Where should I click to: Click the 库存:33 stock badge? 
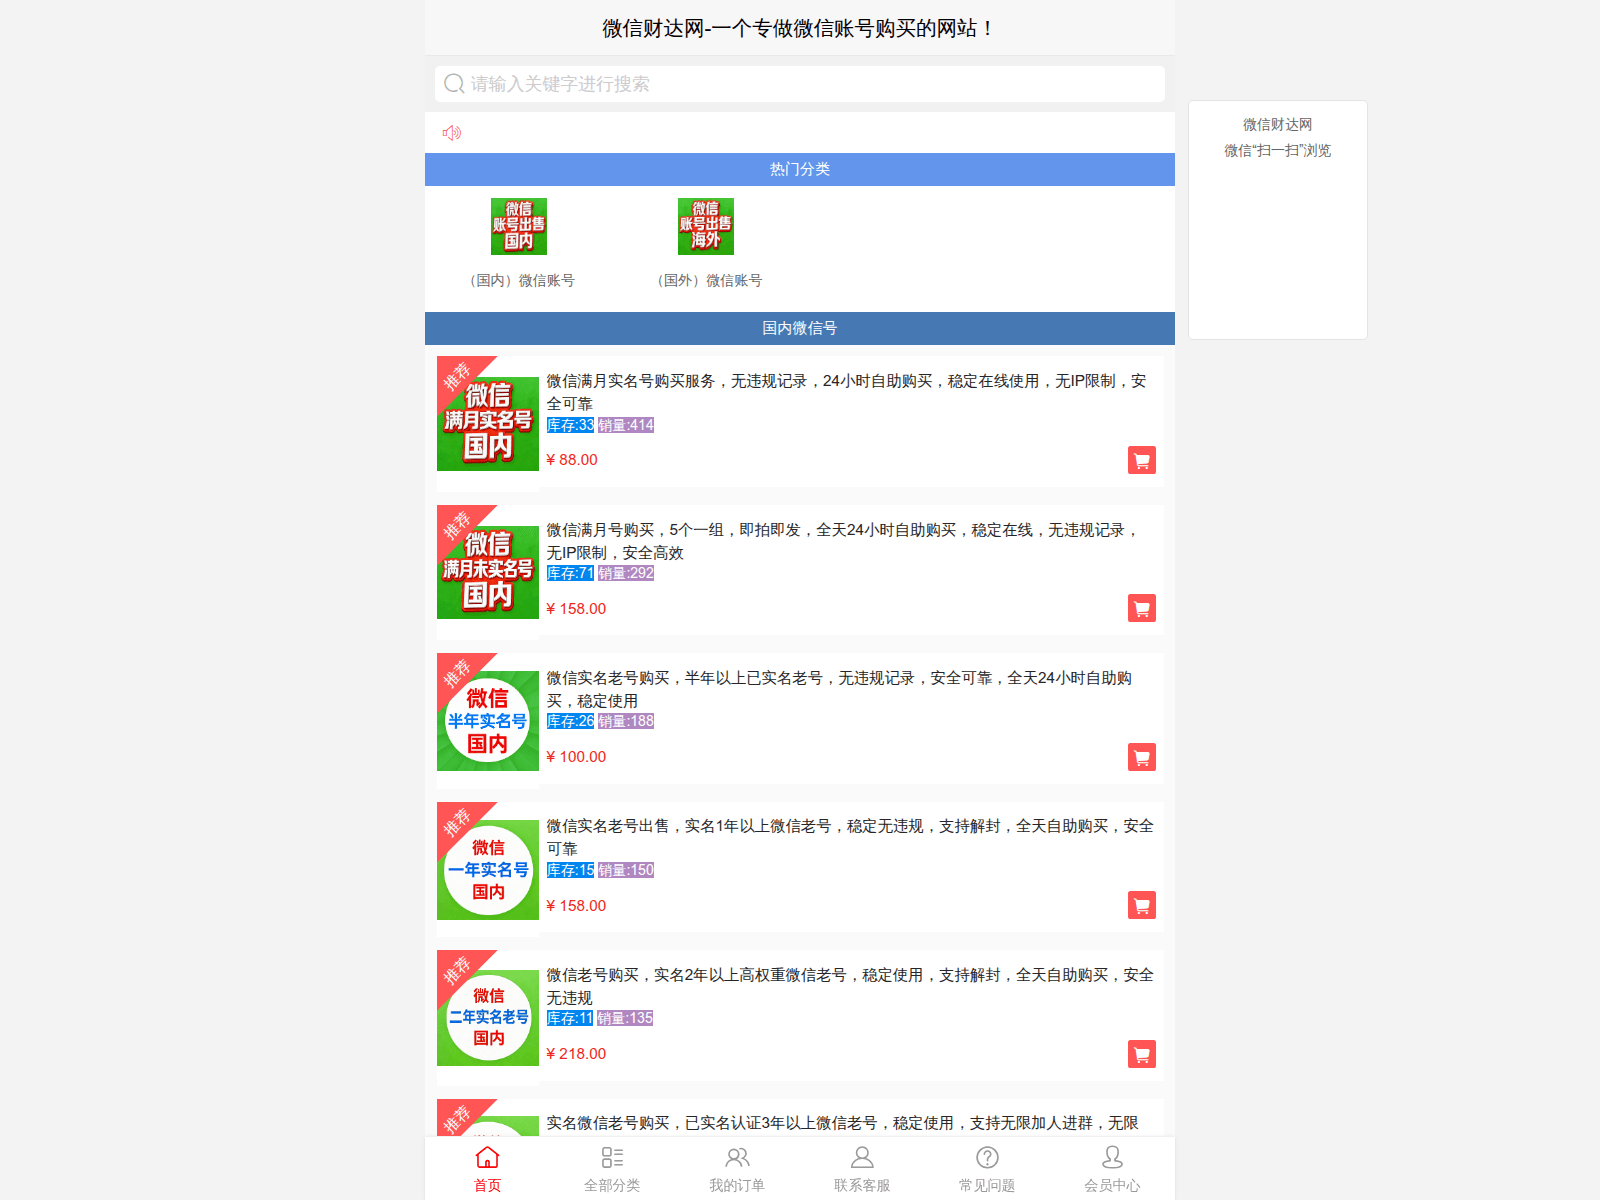pos(570,425)
